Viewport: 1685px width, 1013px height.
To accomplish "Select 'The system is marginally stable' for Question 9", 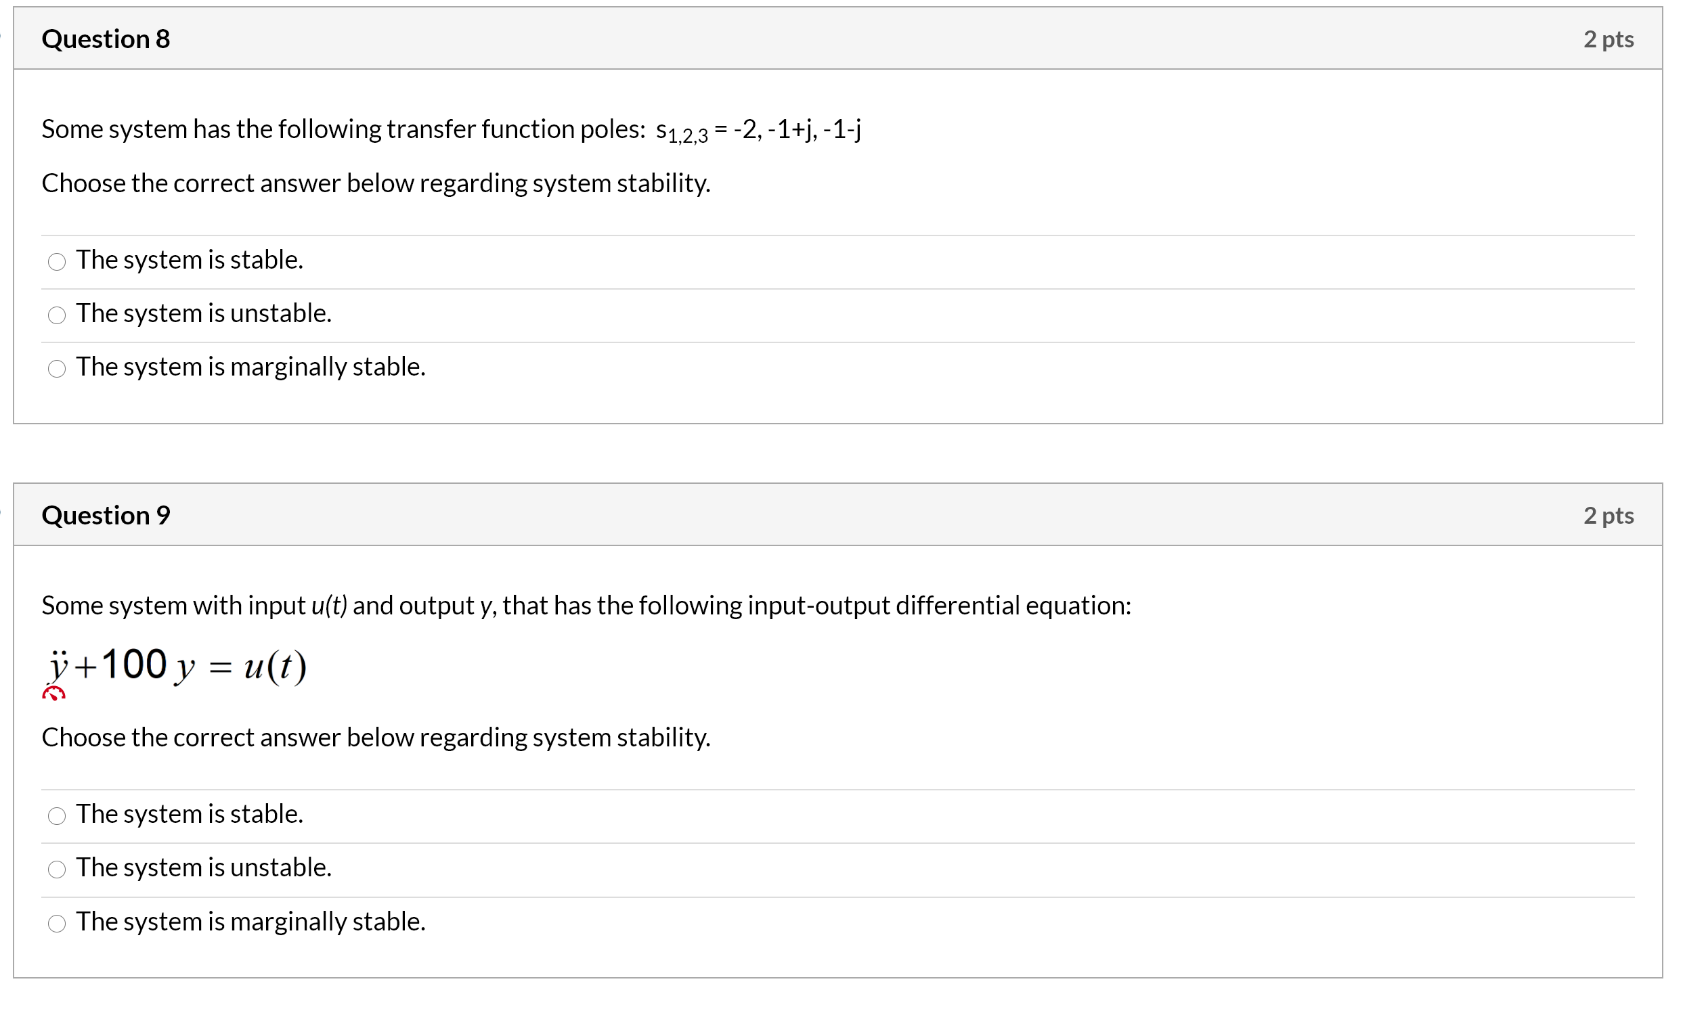I will pyautogui.click(x=57, y=923).
